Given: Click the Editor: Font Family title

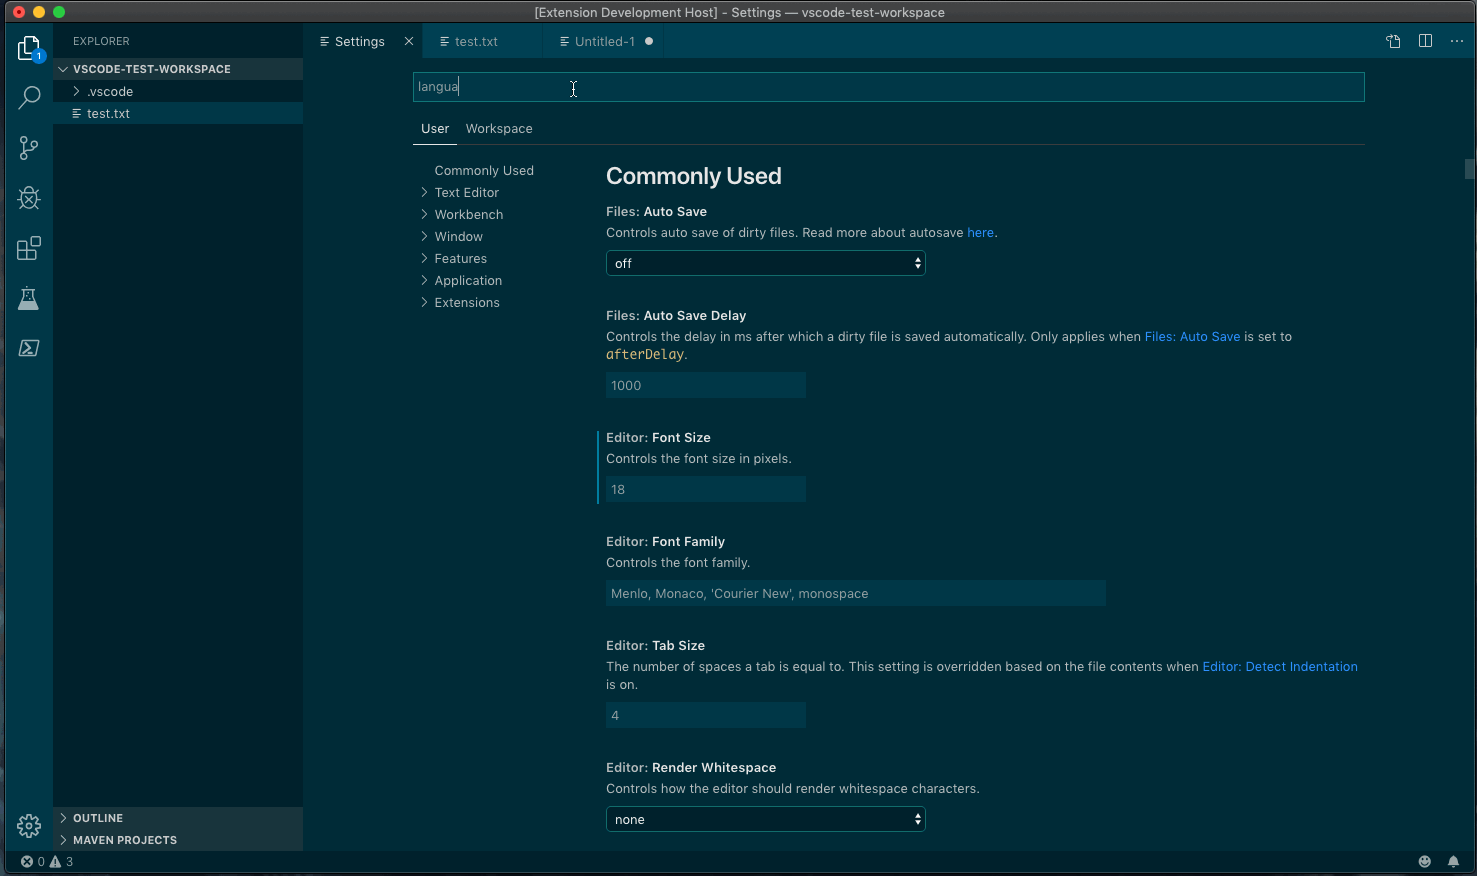Looking at the screenshot, I should (665, 542).
